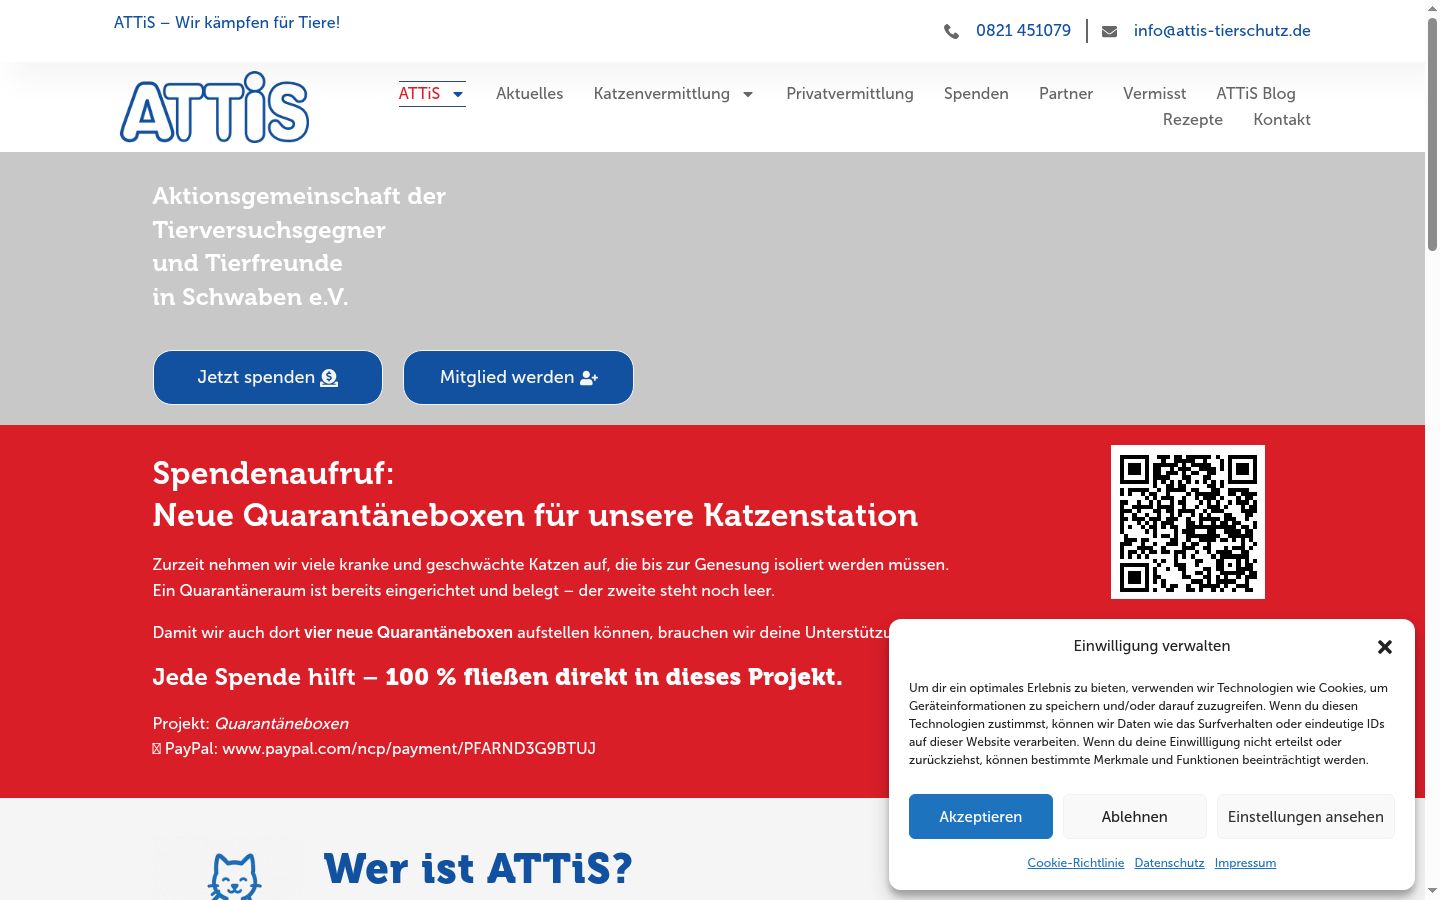Viewport: 1440px width, 900px height.
Task: Select Vermisst in the navigation bar
Action: point(1155,93)
